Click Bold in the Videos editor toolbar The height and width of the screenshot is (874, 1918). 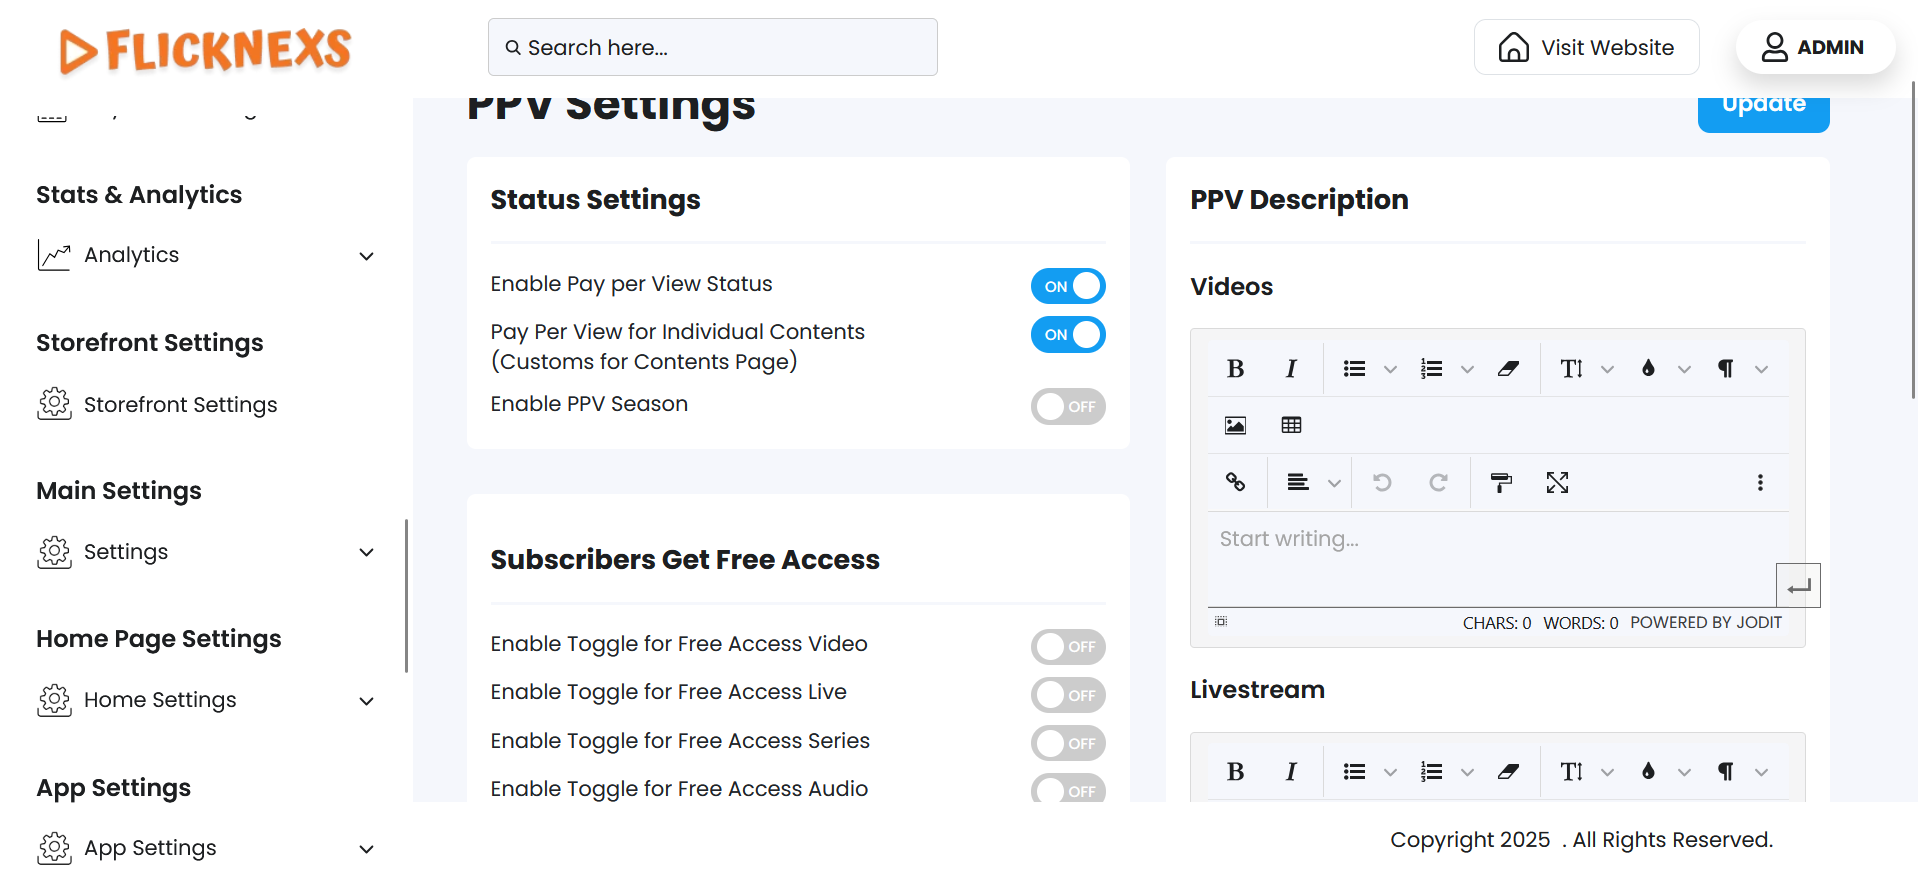[1235, 369]
